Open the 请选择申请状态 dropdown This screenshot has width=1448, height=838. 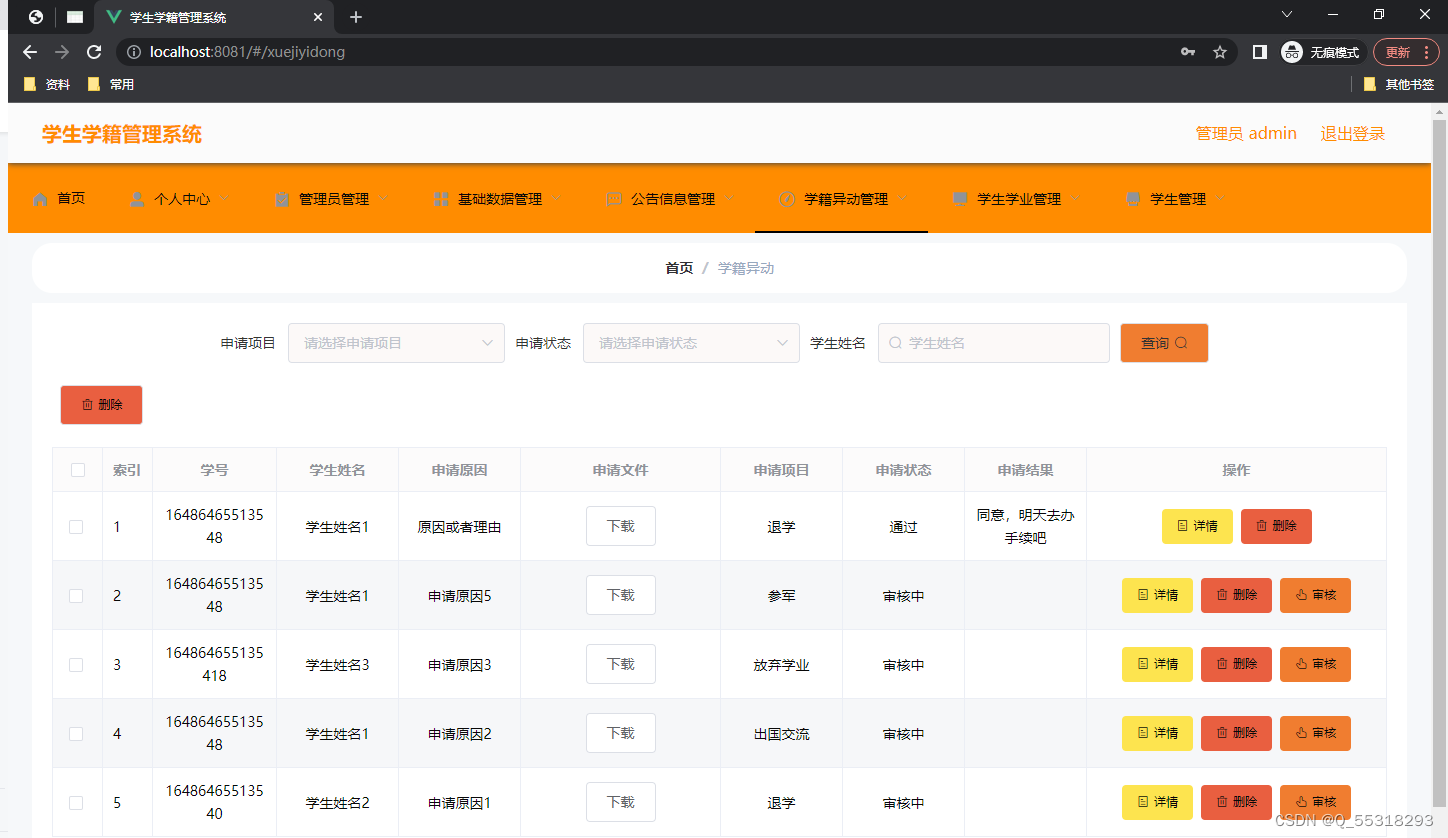691,343
